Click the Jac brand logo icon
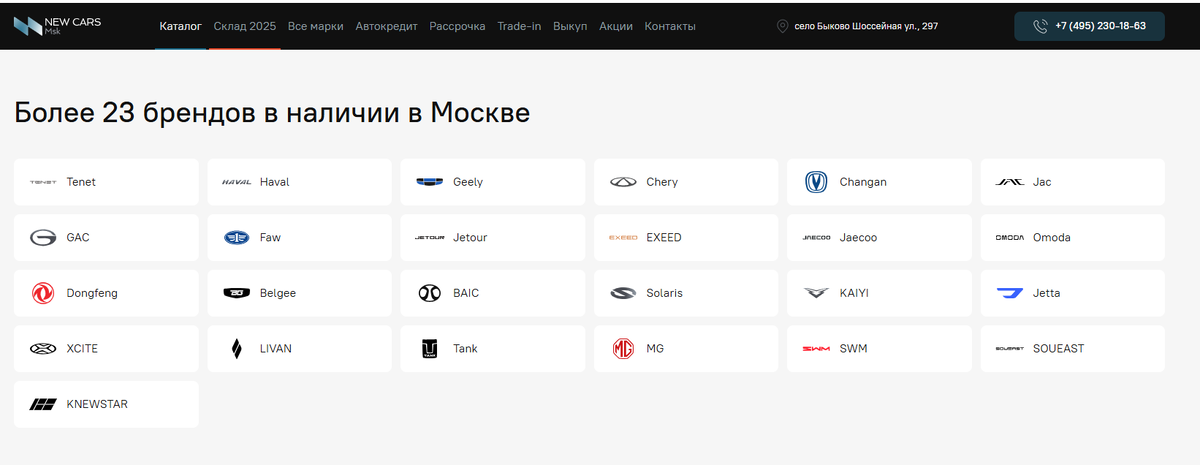This screenshot has height=465, width=1200. click(1010, 182)
